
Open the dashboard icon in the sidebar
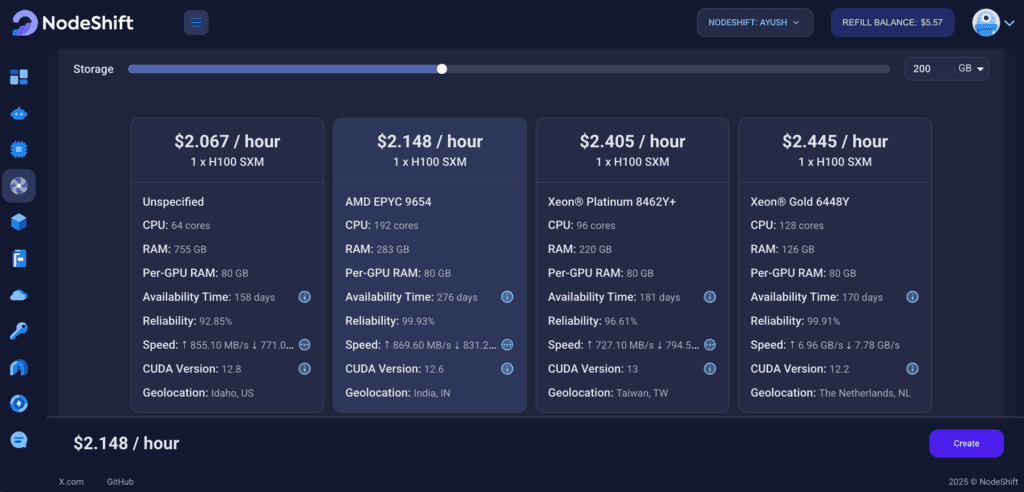pyautogui.click(x=19, y=77)
